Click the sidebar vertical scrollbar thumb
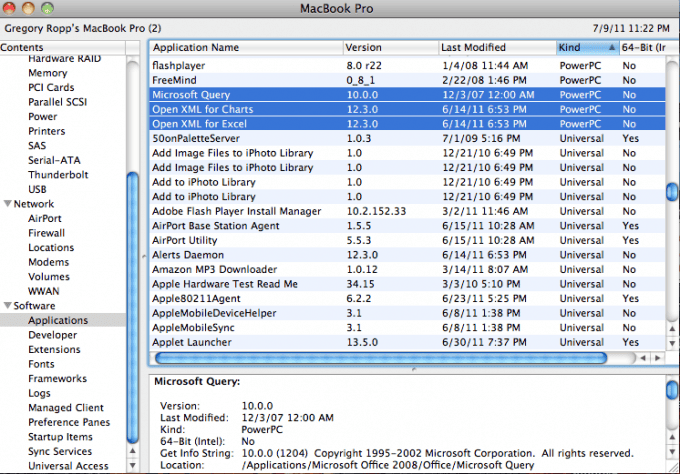Image resolution: width=680 pixels, height=474 pixels. pos(133,308)
